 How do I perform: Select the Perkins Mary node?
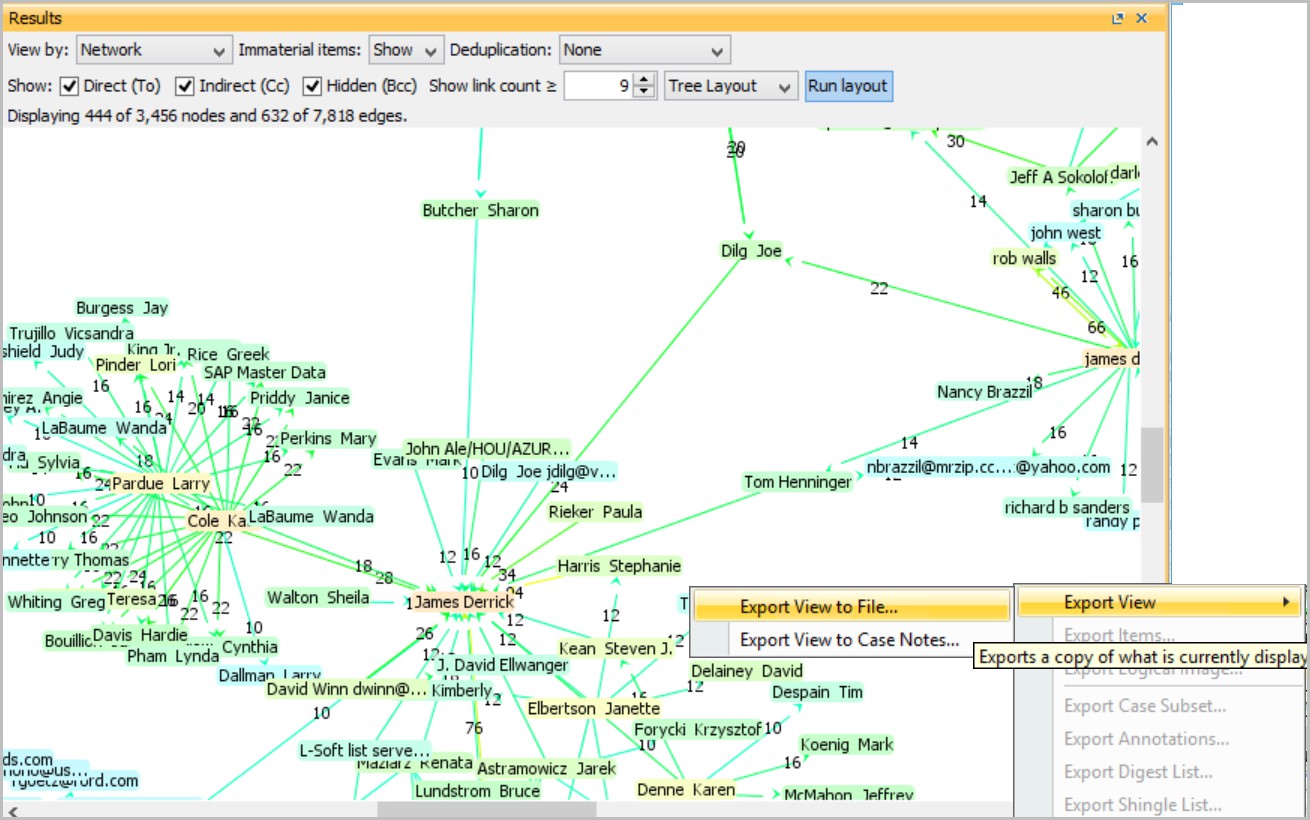coord(328,438)
